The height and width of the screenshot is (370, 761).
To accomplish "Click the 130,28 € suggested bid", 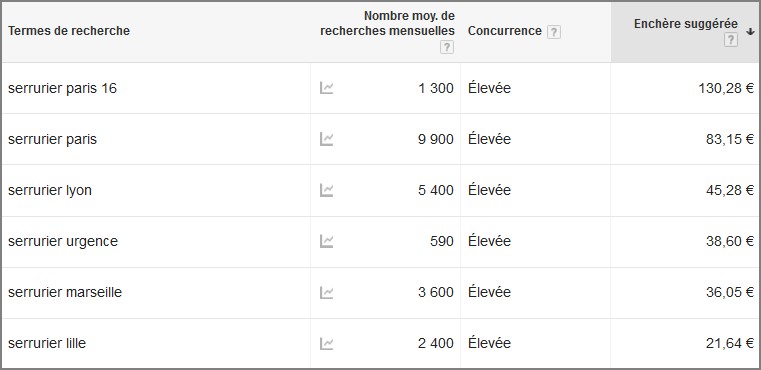I will 726,88.
